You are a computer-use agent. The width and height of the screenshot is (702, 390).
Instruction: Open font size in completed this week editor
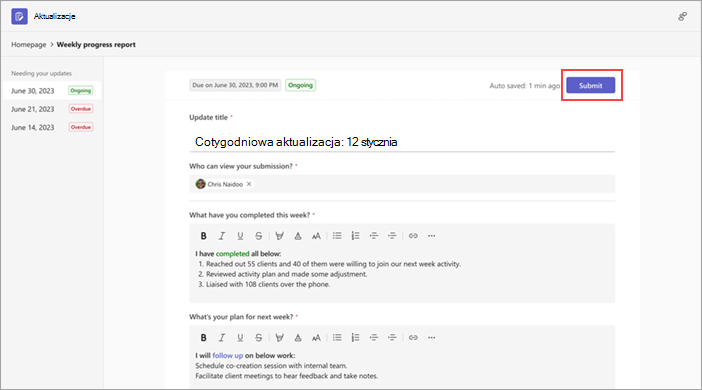click(x=316, y=236)
